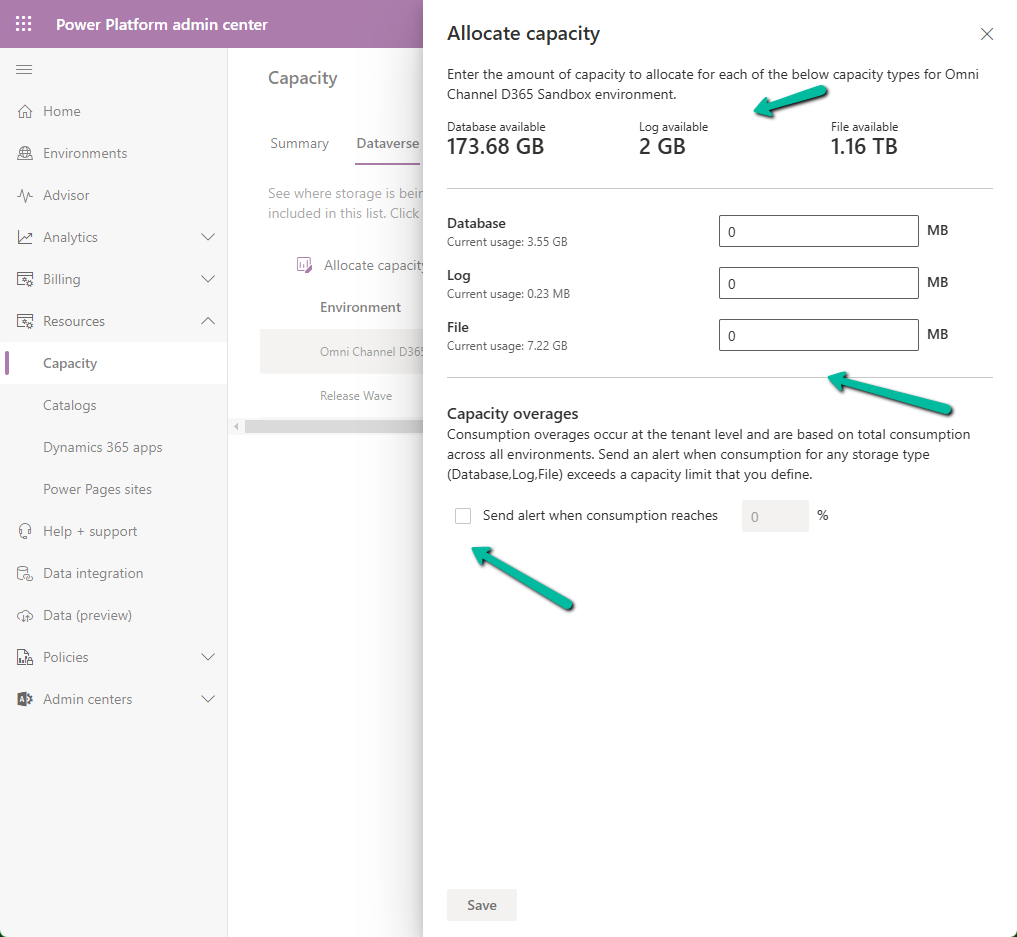Image resolution: width=1017 pixels, height=937 pixels.
Task: Open the app launcher waffle icon
Action: (22, 23)
